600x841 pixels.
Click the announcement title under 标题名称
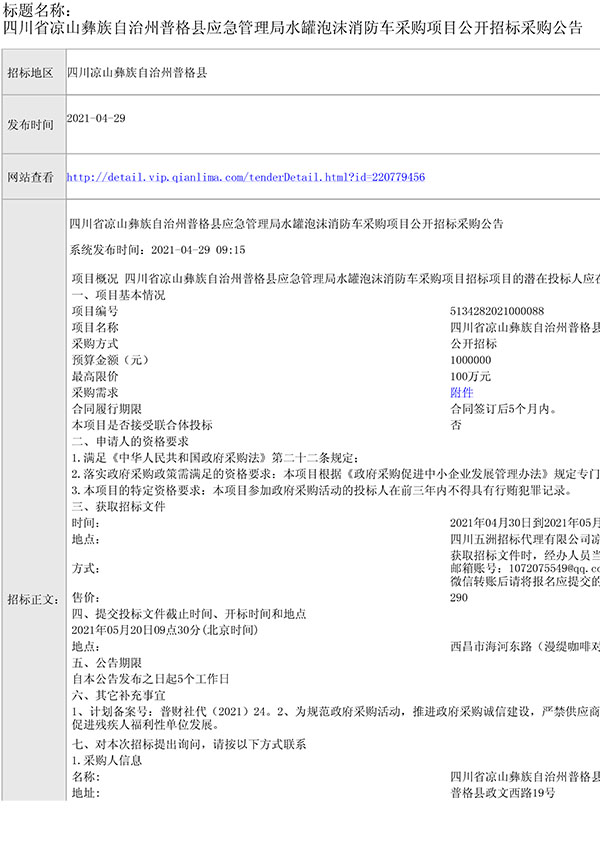click(x=293, y=29)
